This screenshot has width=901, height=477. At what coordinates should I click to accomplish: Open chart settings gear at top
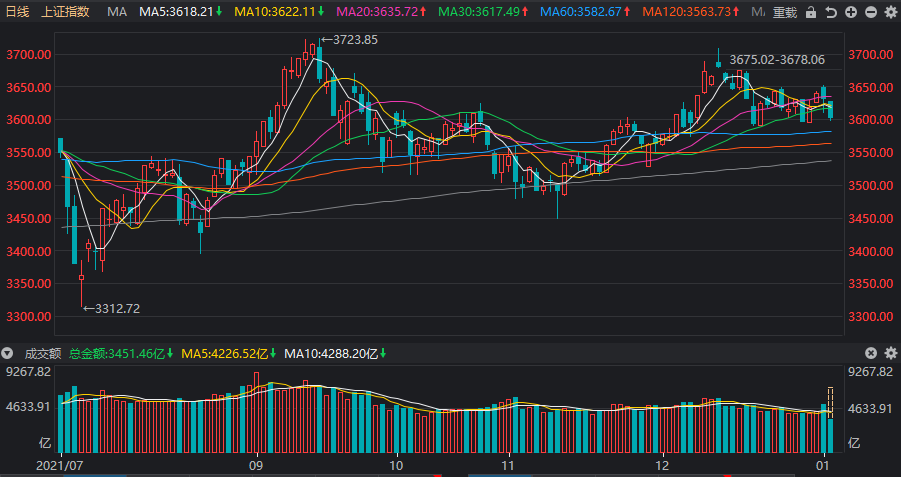[x=891, y=12]
